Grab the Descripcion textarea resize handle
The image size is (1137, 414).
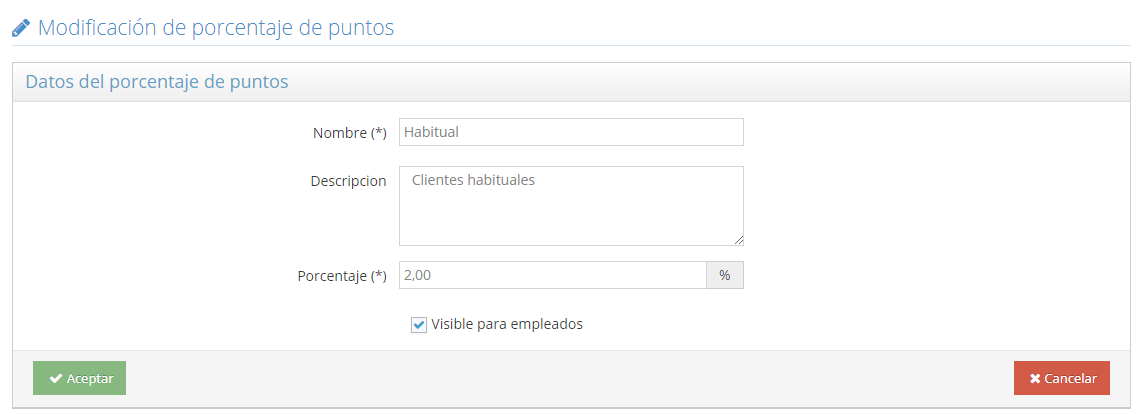click(x=739, y=240)
